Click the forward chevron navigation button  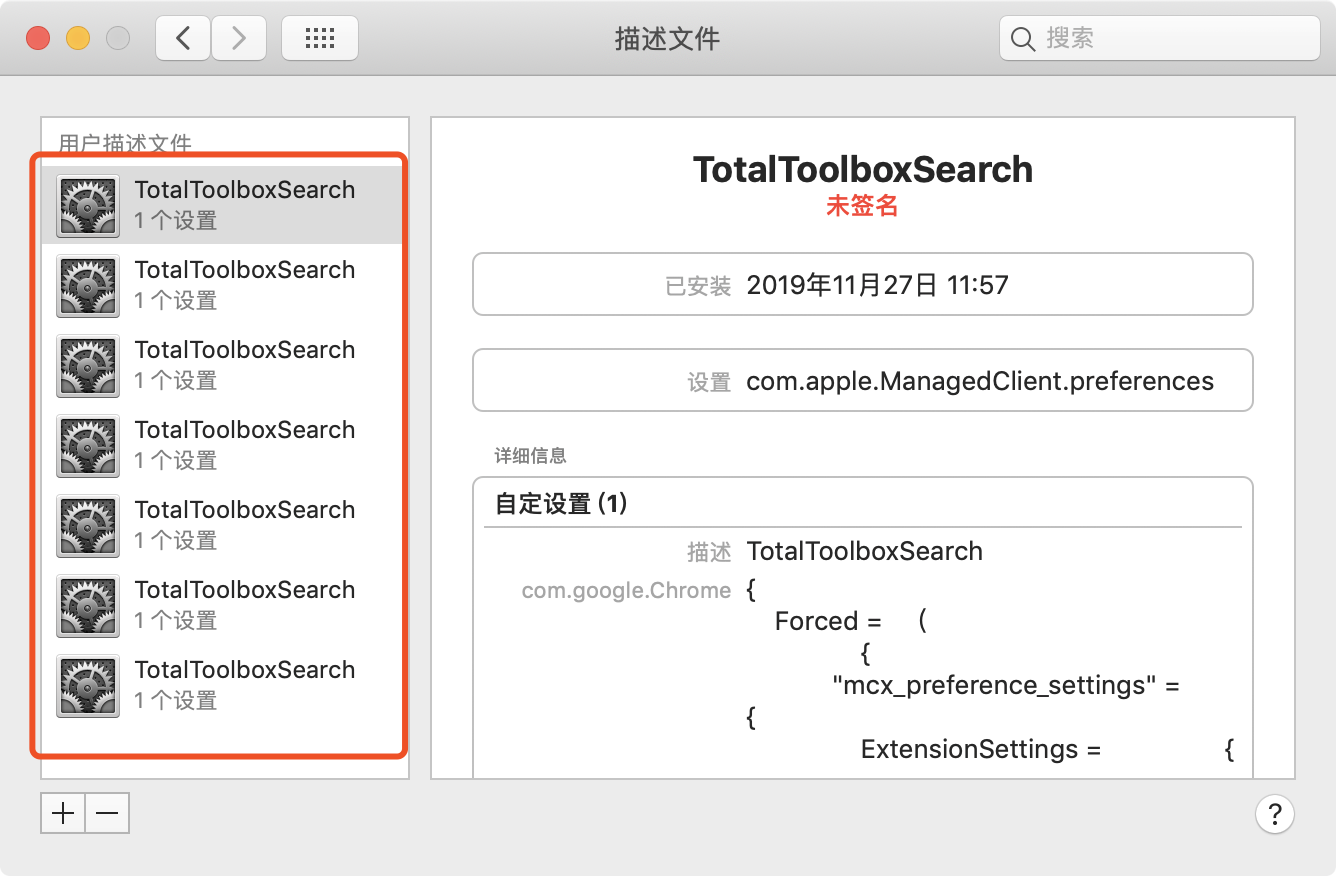point(238,38)
